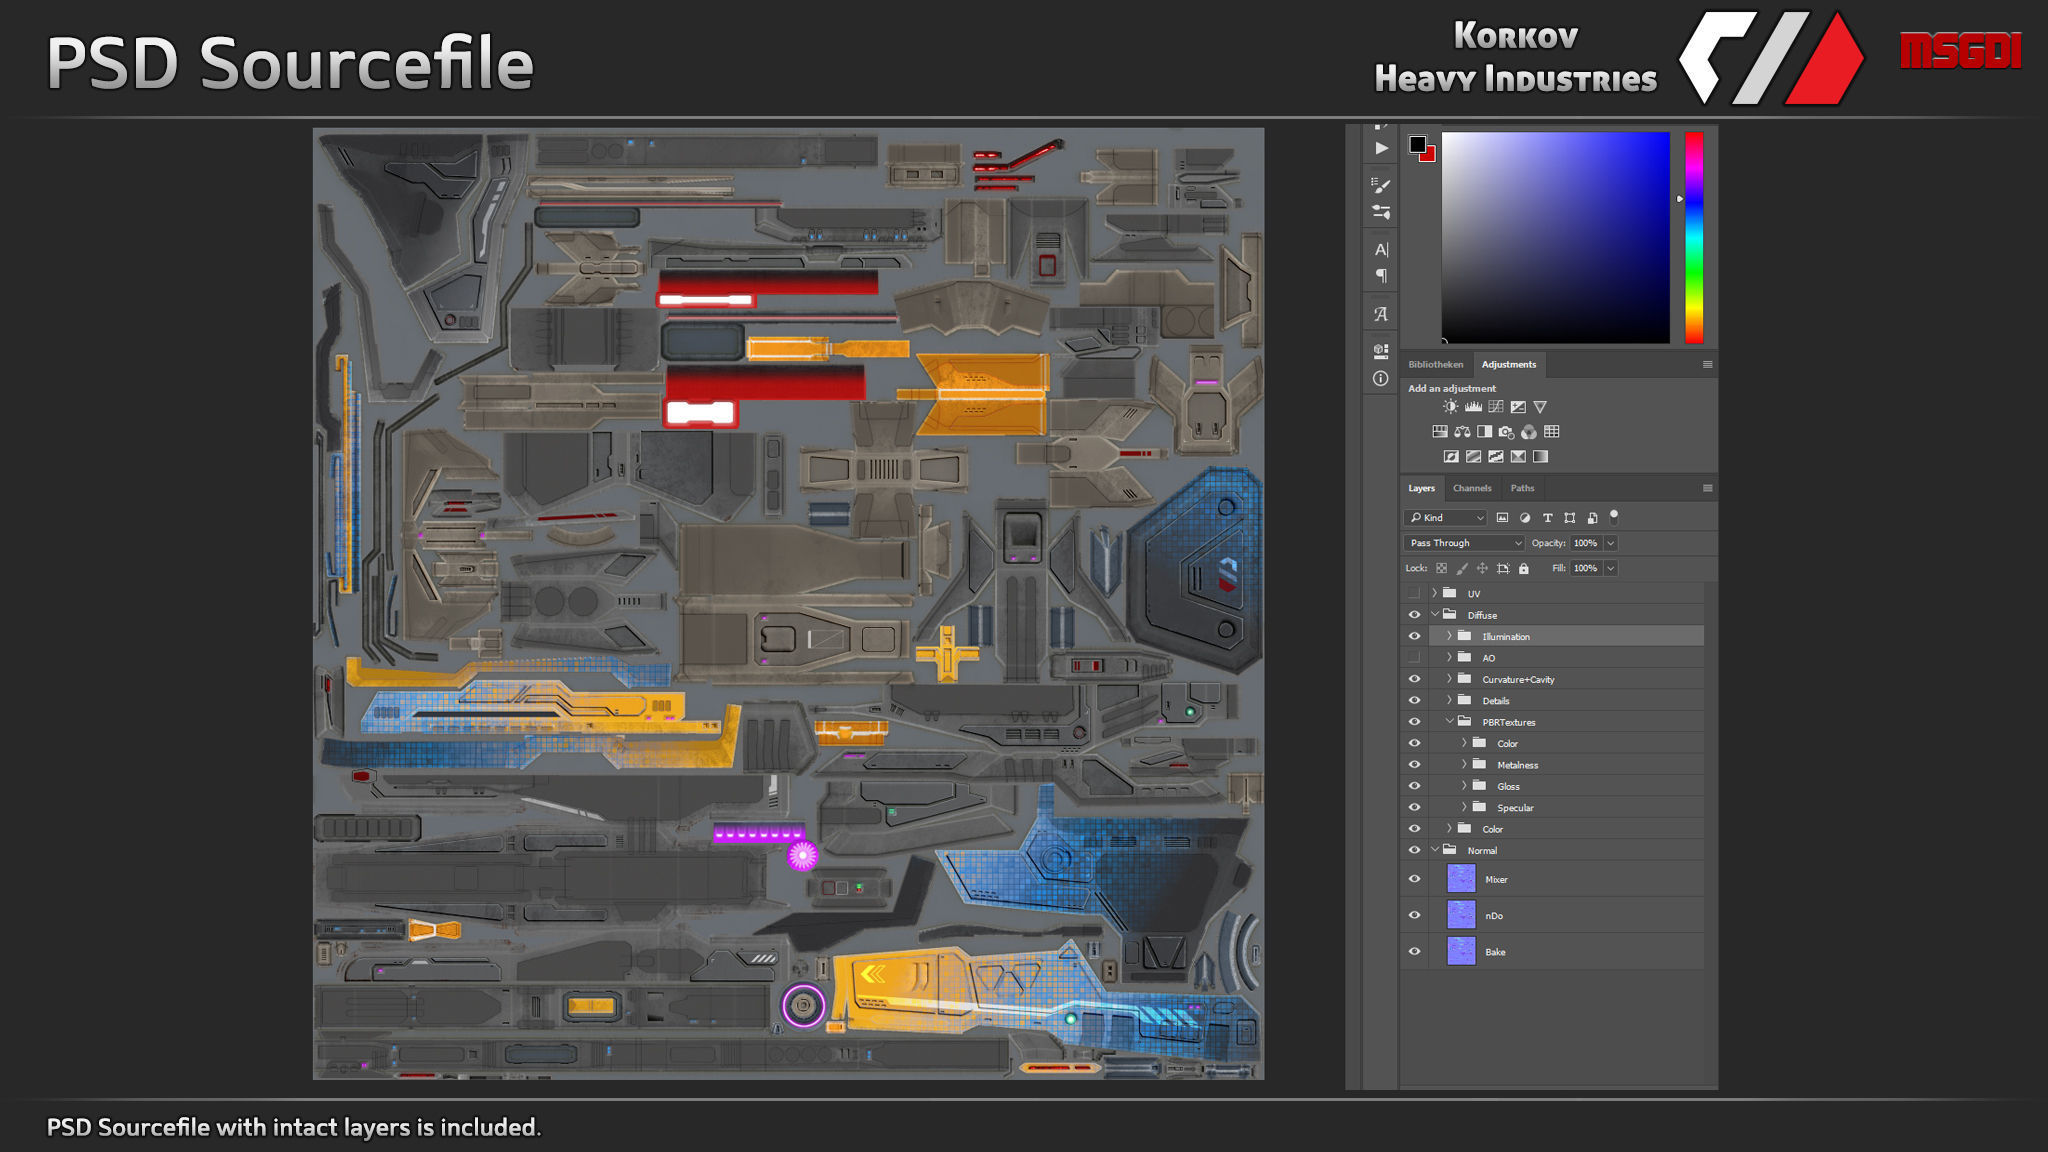This screenshot has height=1152, width=2048.
Task: Add a Color Balance adjustment
Action: [1462, 432]
